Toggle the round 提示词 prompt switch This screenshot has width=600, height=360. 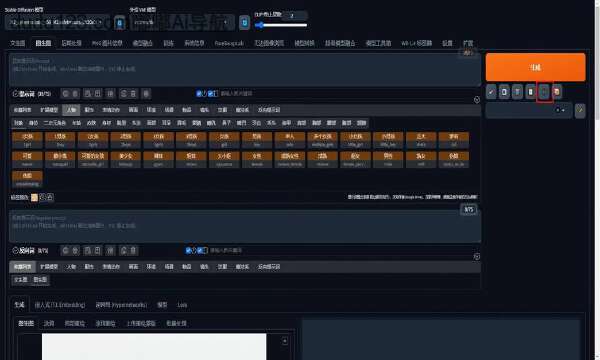15,94
